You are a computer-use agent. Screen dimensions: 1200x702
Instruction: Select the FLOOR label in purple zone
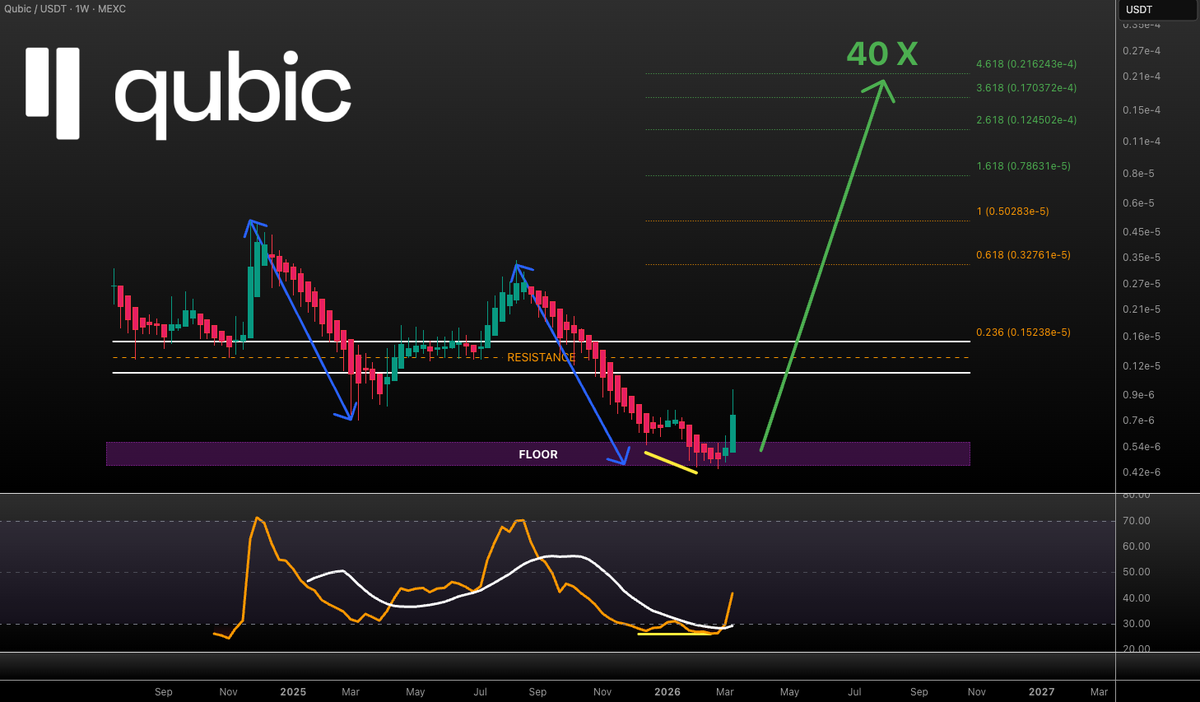[x=538, y=454]
